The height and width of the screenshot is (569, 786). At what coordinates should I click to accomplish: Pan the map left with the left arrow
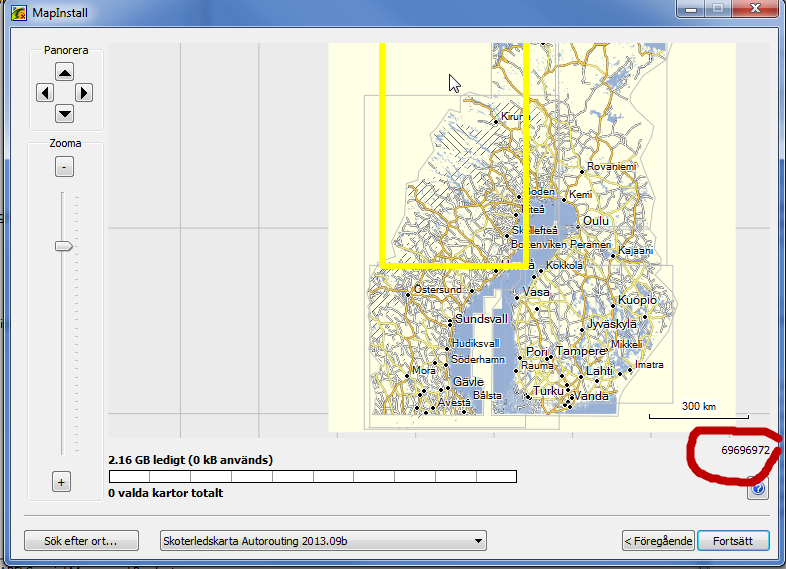click(44, 93)
